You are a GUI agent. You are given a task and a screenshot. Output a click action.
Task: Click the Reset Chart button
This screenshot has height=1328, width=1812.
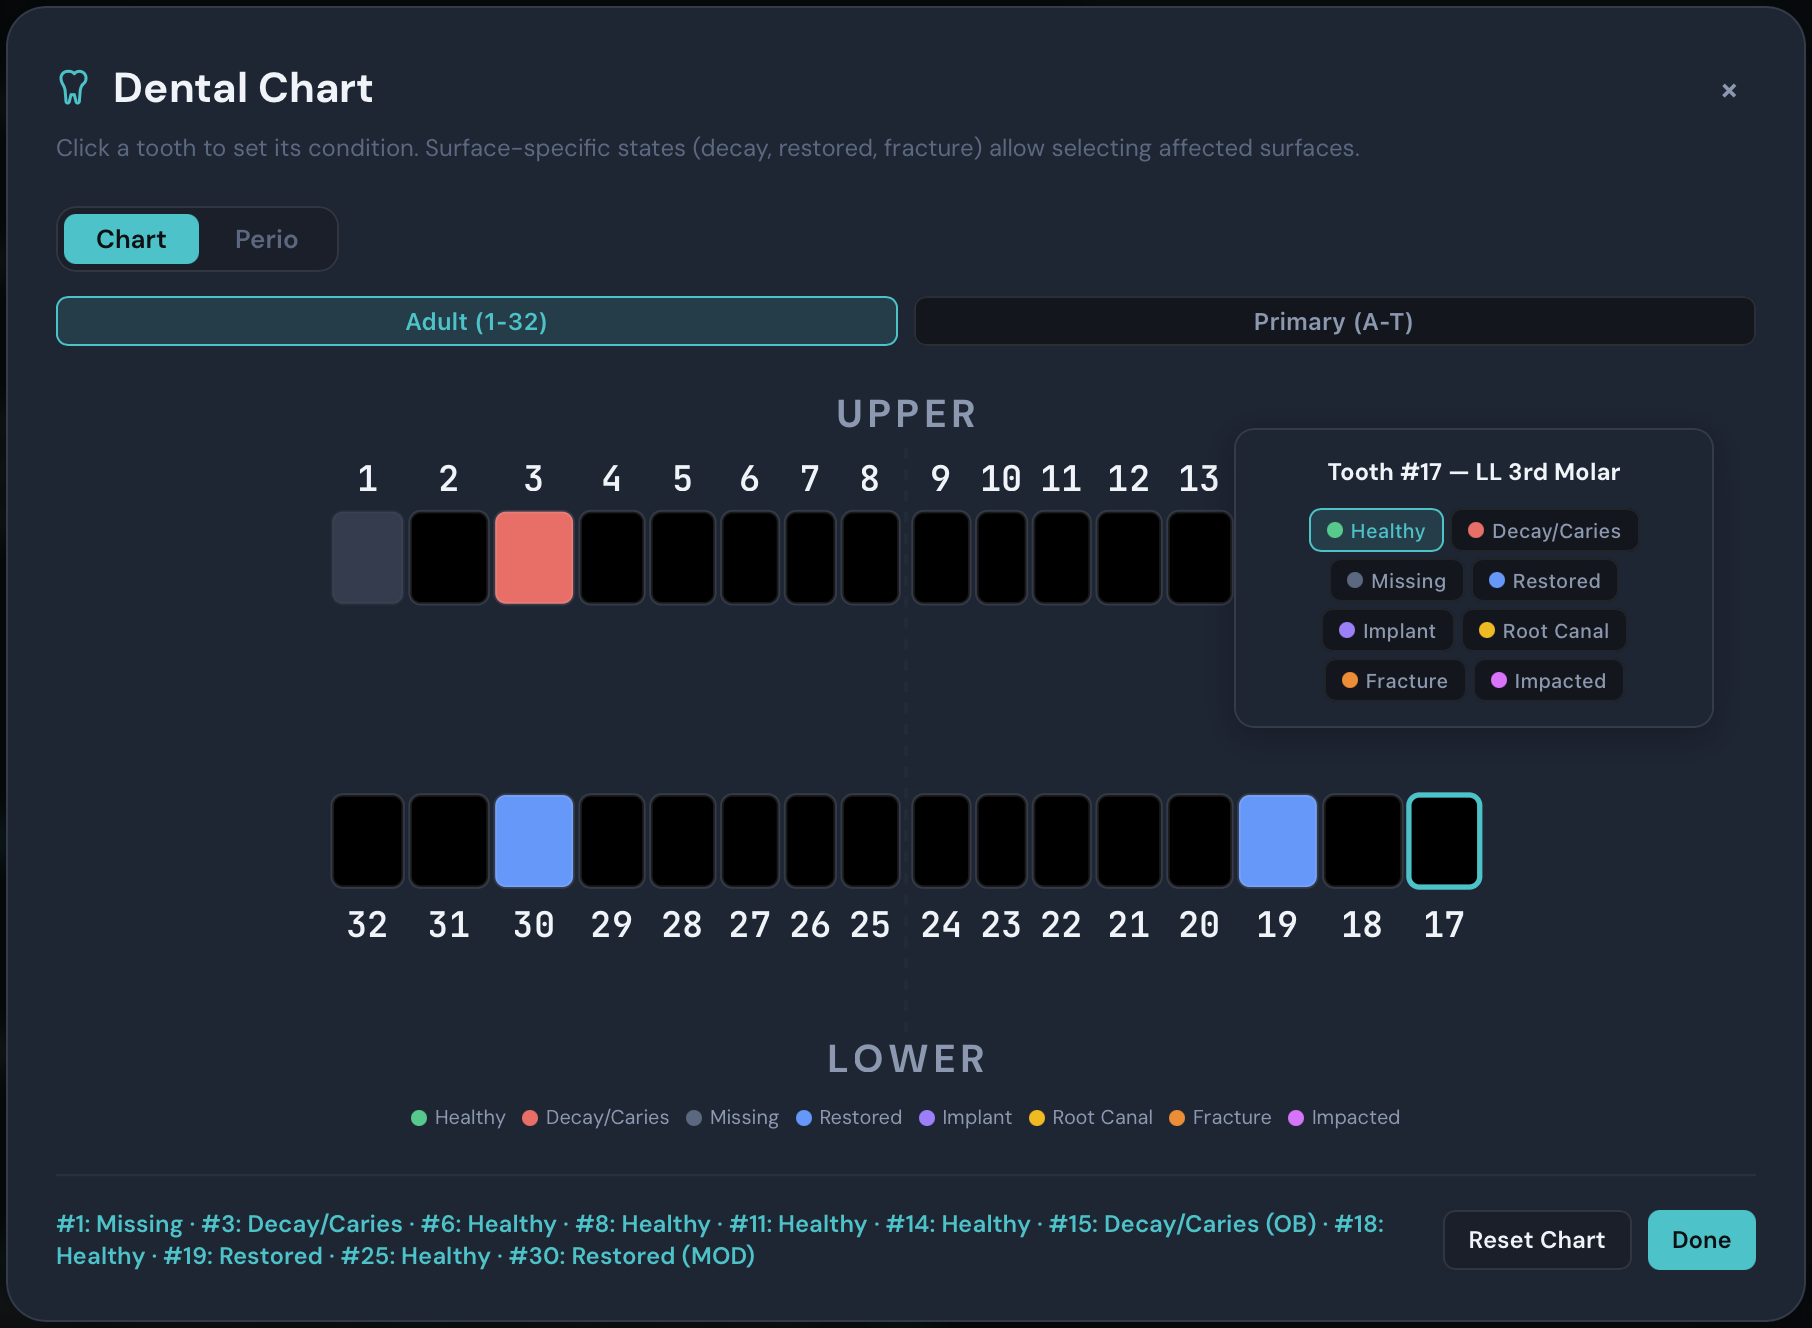[1537, 1239]
